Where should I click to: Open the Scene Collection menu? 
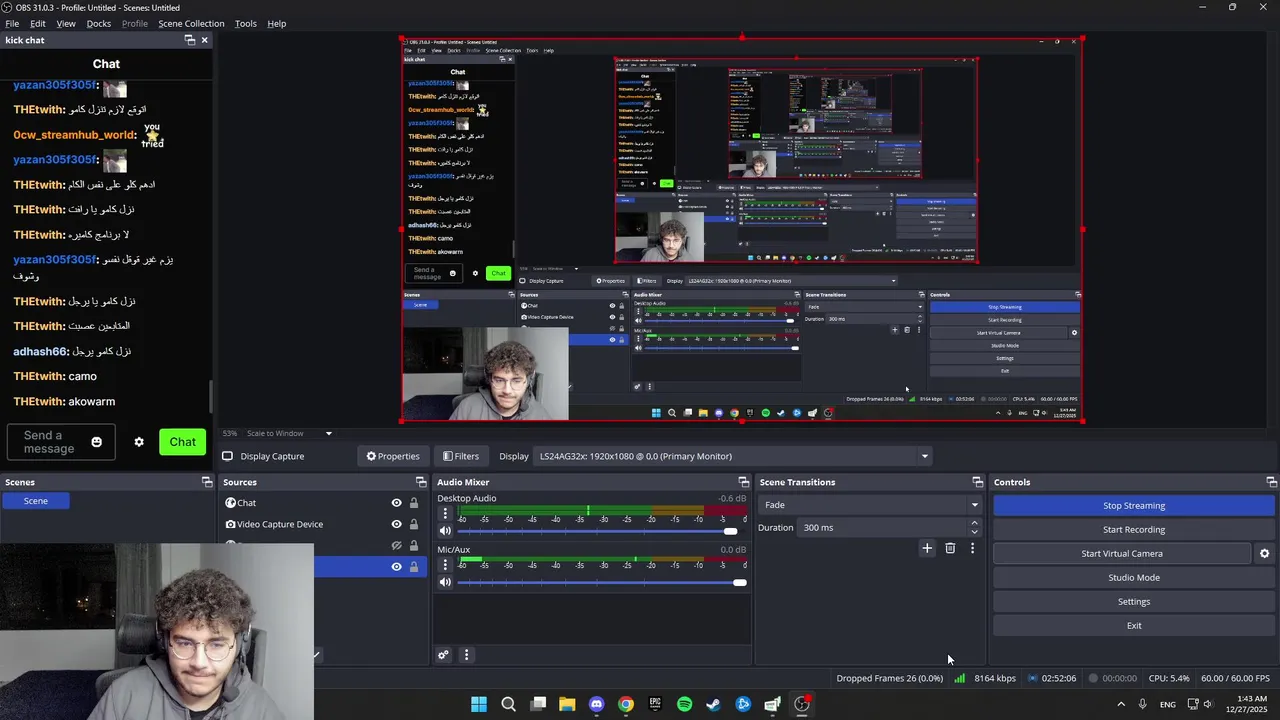pos(191,23)
